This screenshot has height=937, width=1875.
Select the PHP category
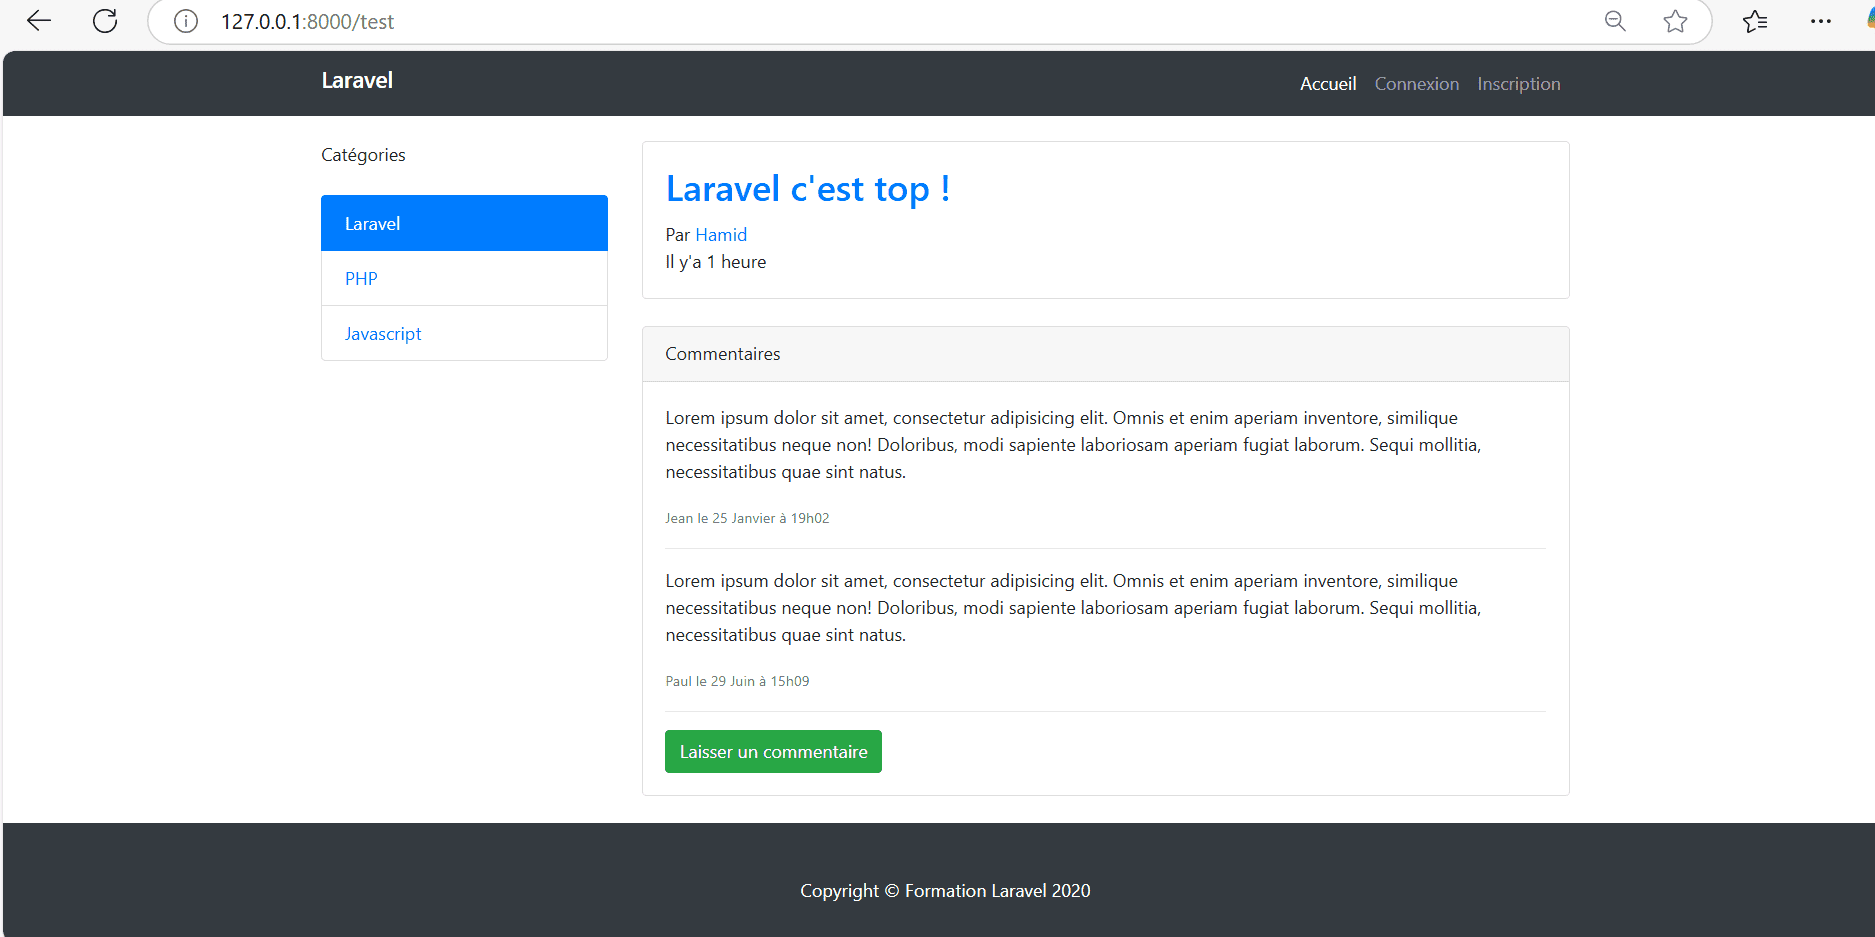tap(464, 278)
